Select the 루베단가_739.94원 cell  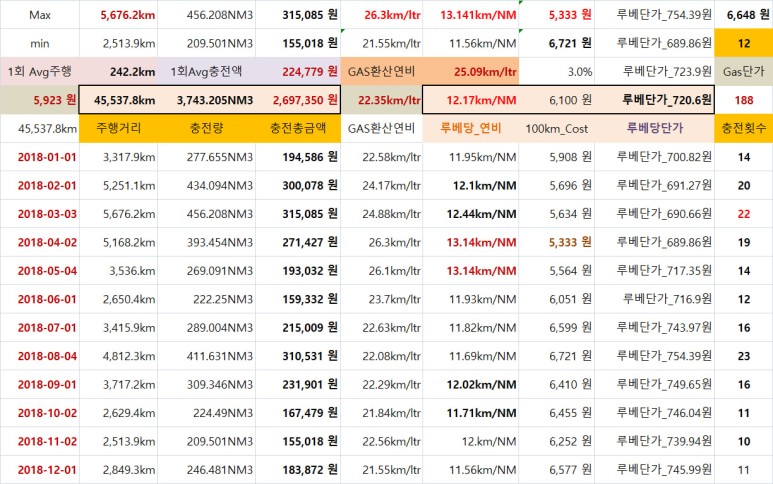point(654,442)
